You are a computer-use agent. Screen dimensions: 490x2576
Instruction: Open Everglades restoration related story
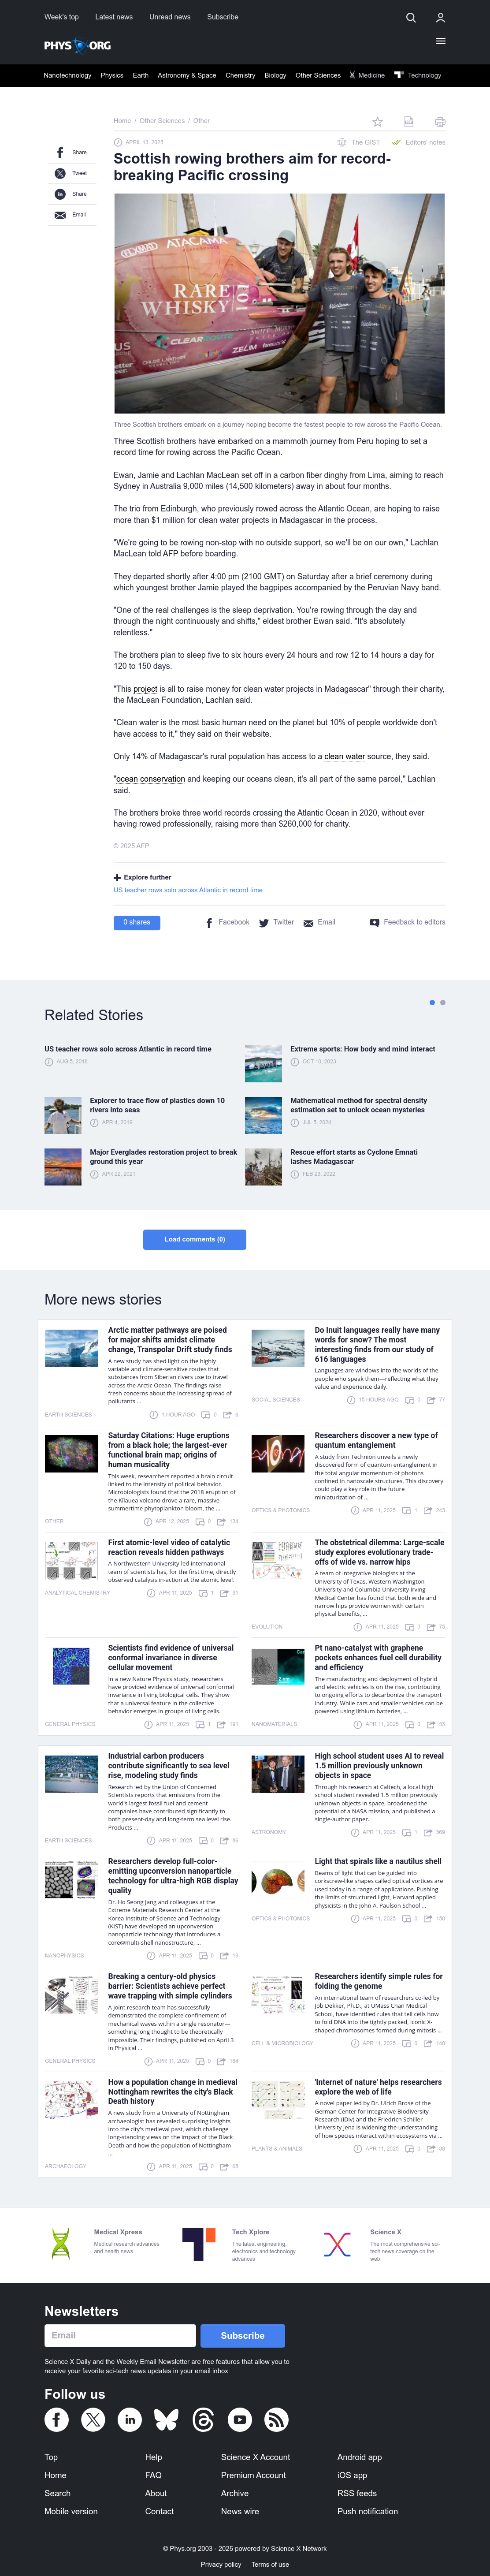pyautogui.click(x=163, y=1156)
